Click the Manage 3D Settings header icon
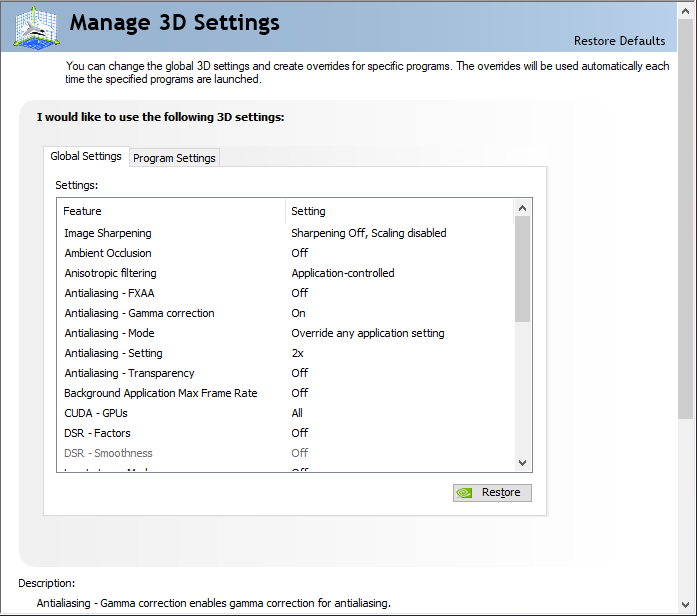The height and width of the screenshot is (616, 697). tap(36, 28)
